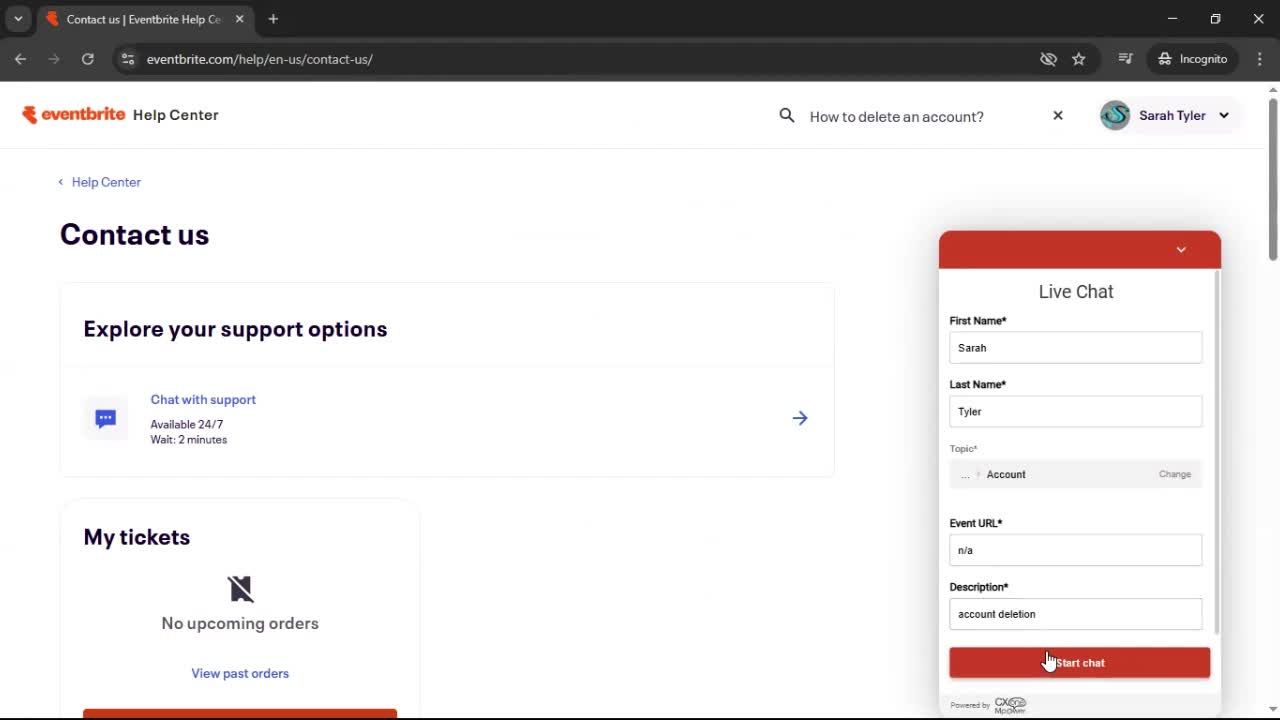Bookmark this page with the star icon
This screenshot has height=720, width=1280.
click(x=1078, y=59)
